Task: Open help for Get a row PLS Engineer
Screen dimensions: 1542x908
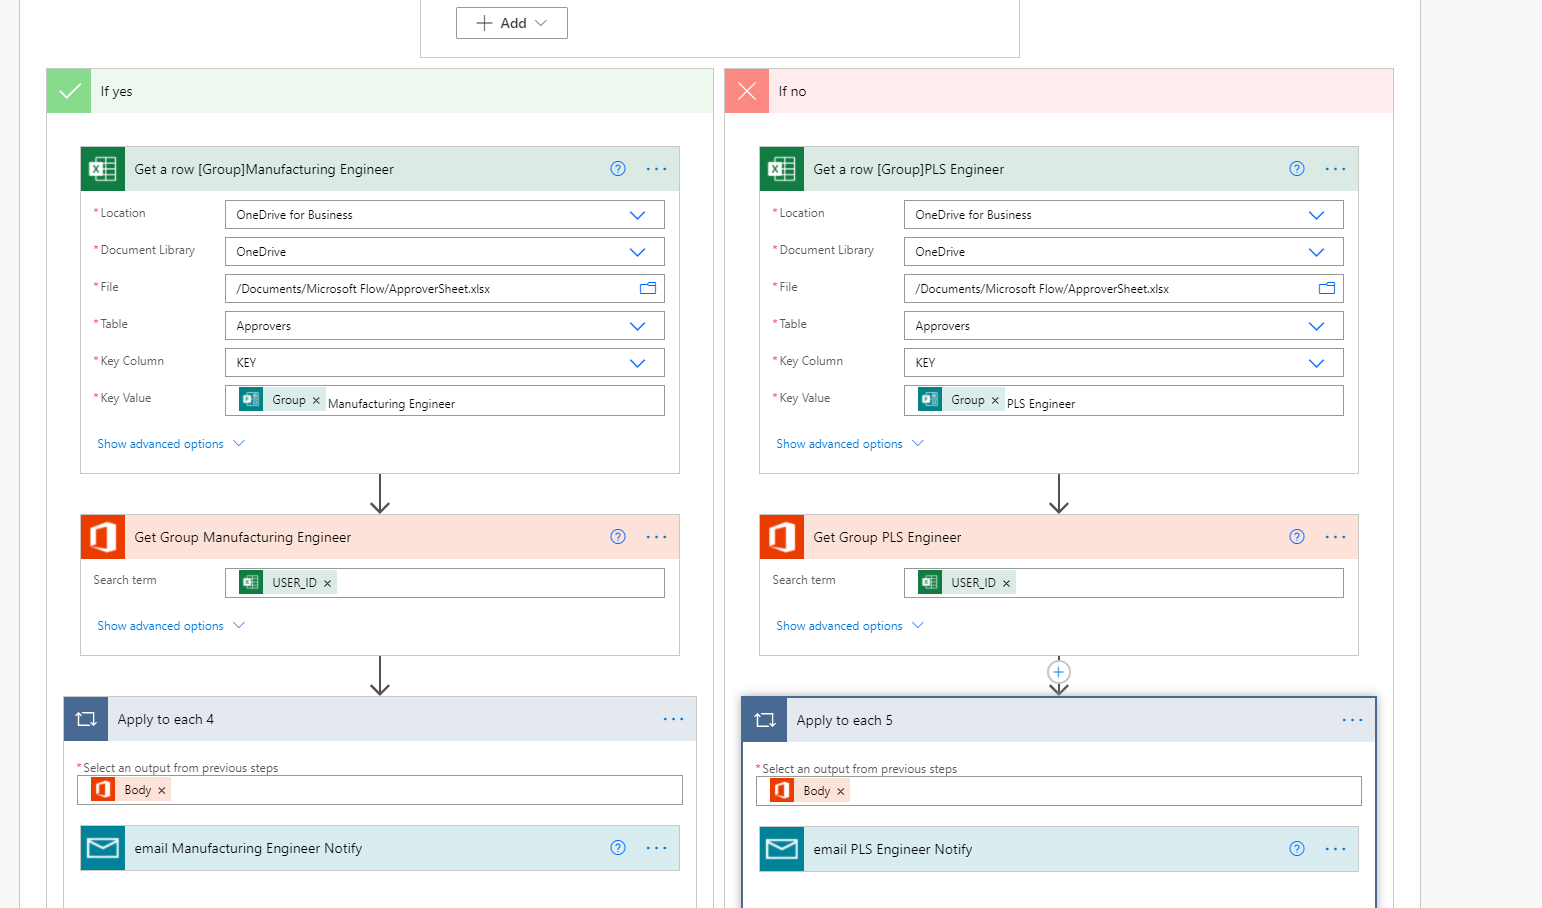Action: click(x=1297, y=169)
